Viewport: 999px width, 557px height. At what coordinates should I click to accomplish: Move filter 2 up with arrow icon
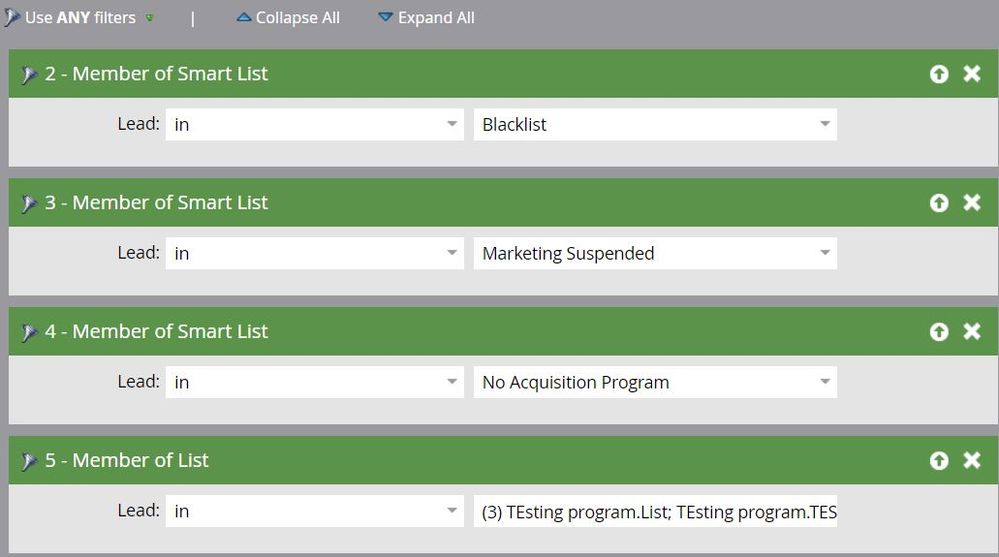(x=938, y=74)
